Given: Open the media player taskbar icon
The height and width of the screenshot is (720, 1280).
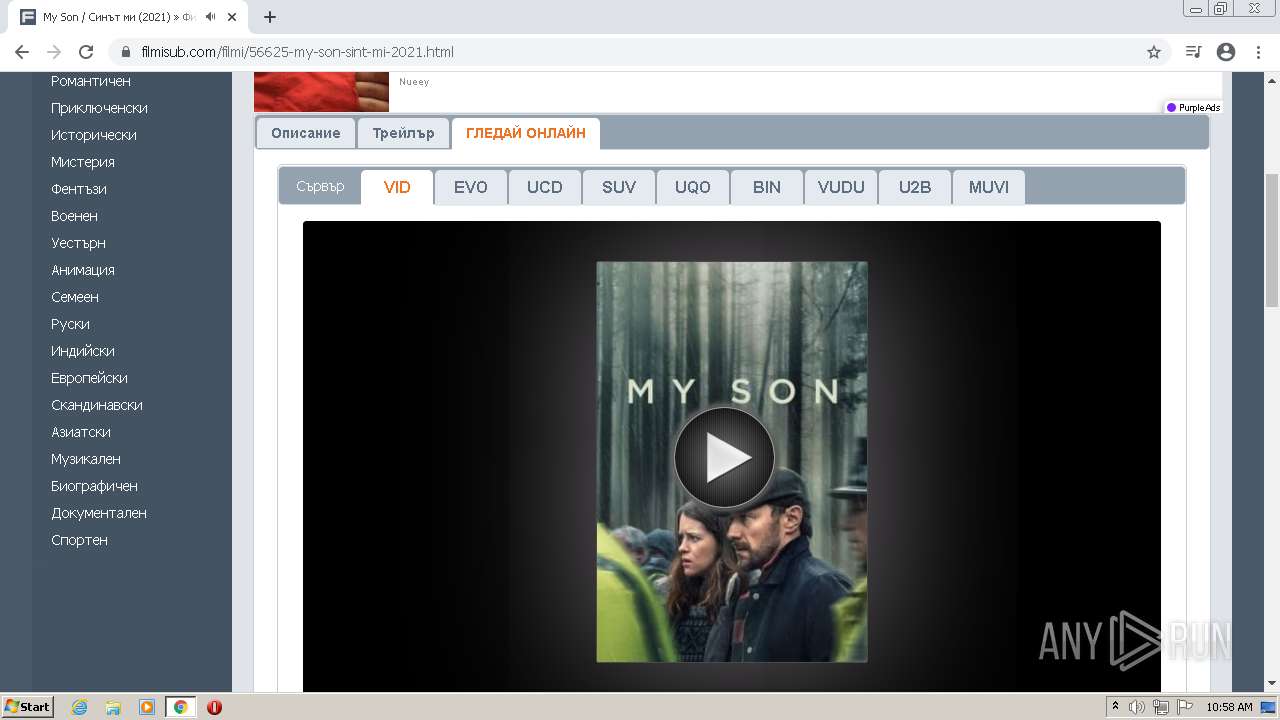Looking at the screenshot, I should (x=147, y=707).
